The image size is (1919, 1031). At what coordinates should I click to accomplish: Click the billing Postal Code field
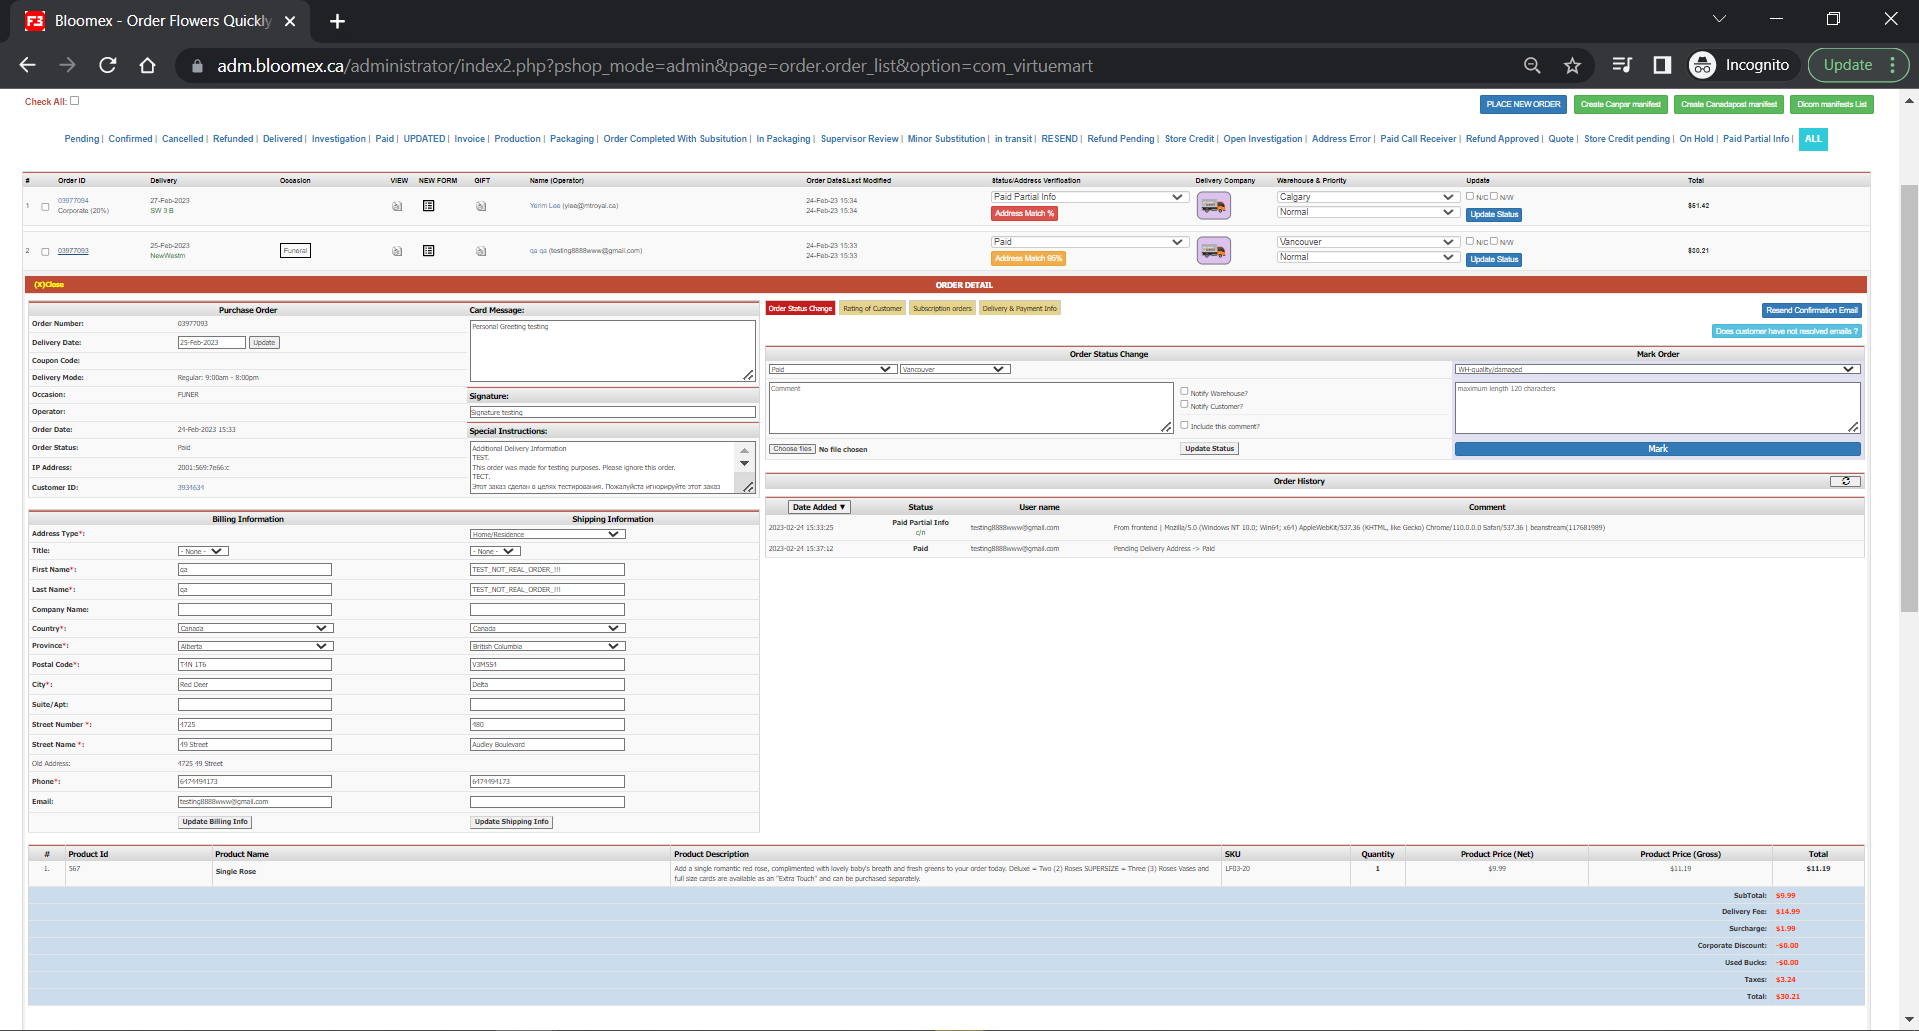pyautogui.click(x=255, y=665)
